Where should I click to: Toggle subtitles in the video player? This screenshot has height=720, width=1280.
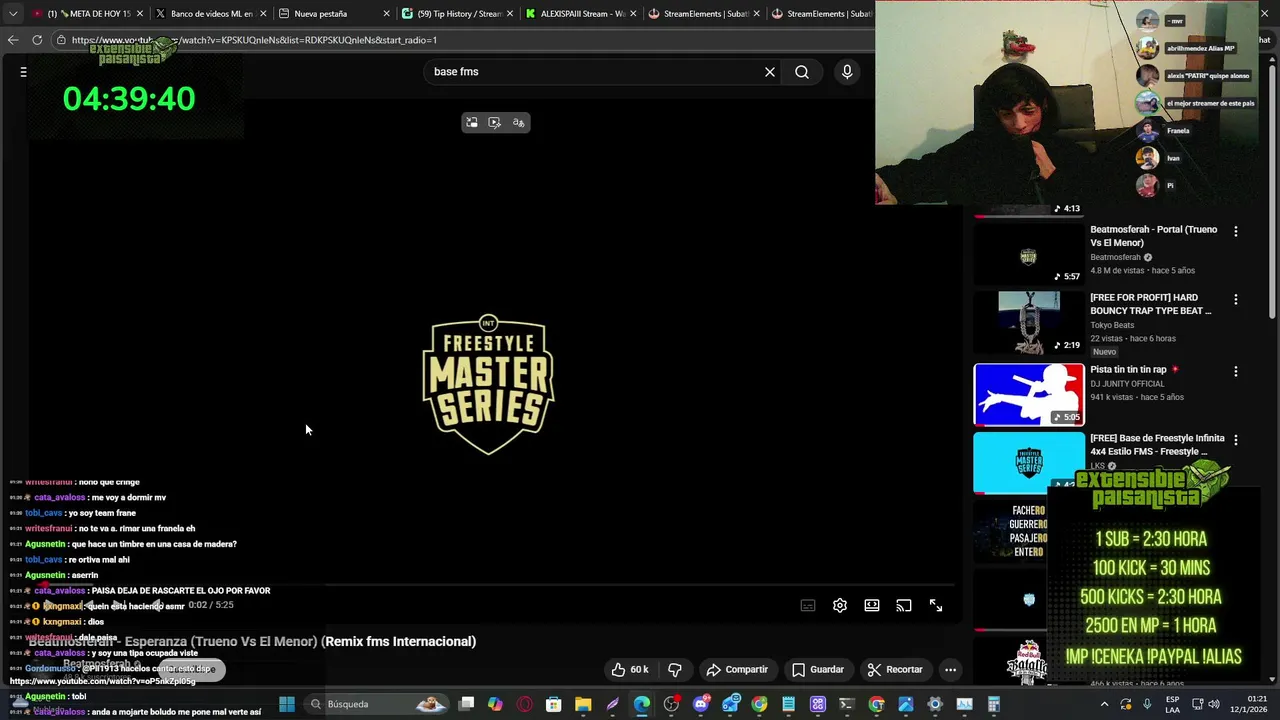pos(808,605)
